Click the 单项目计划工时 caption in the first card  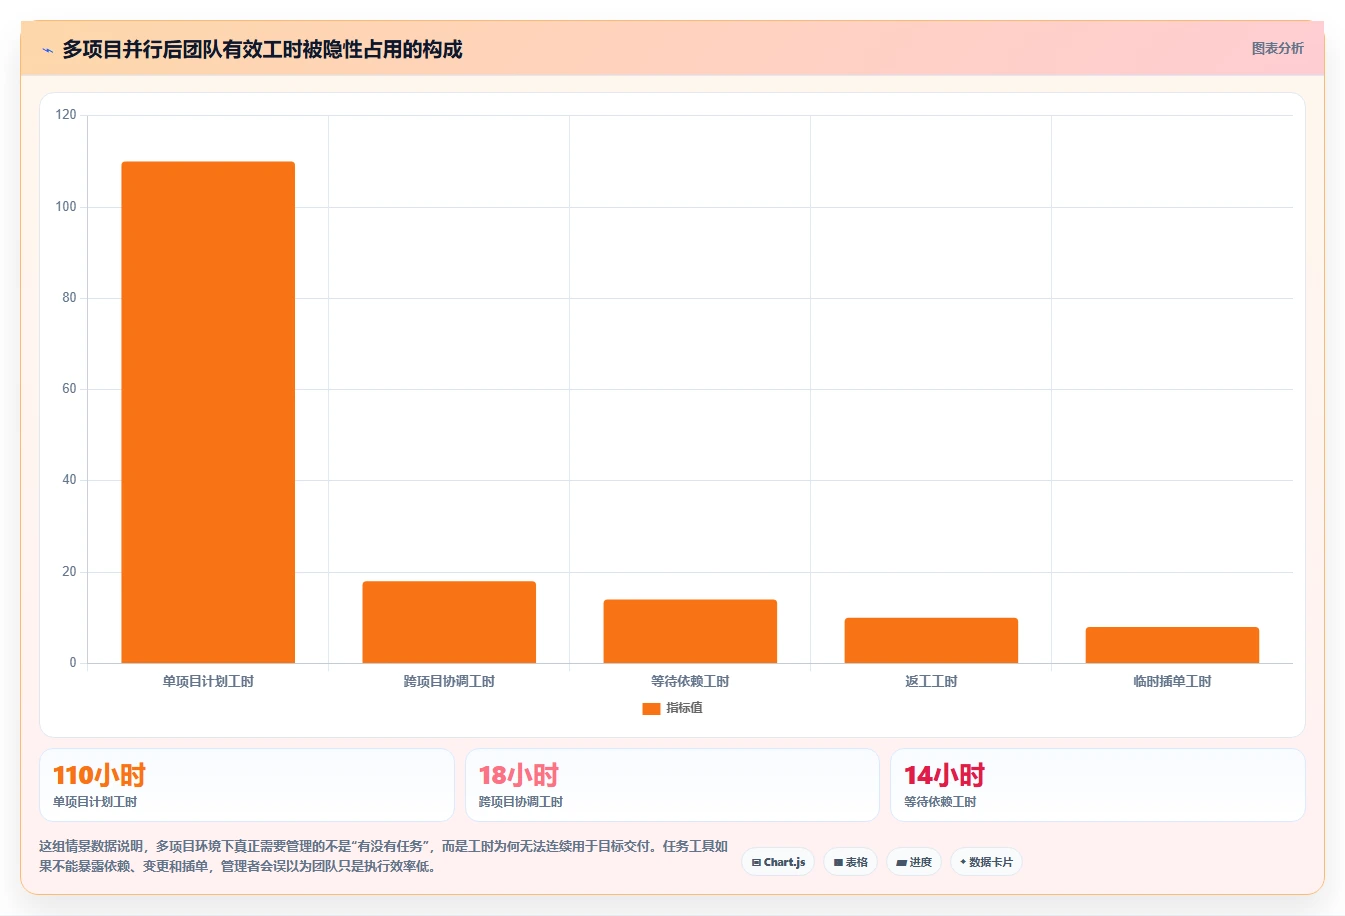click(x=95, y=802)
